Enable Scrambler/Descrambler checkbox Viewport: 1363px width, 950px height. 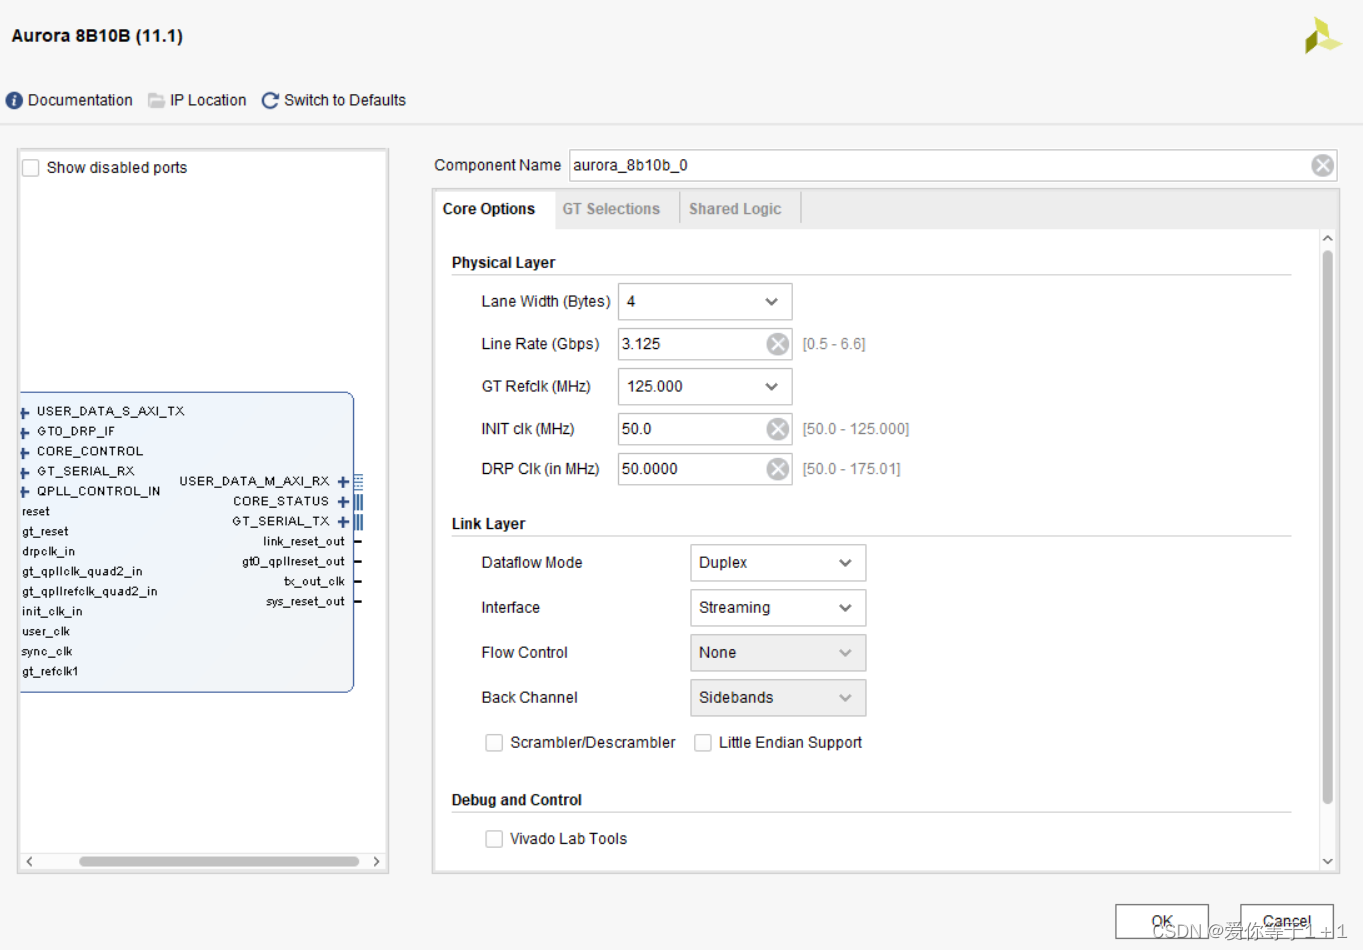(x=494, y=743)
